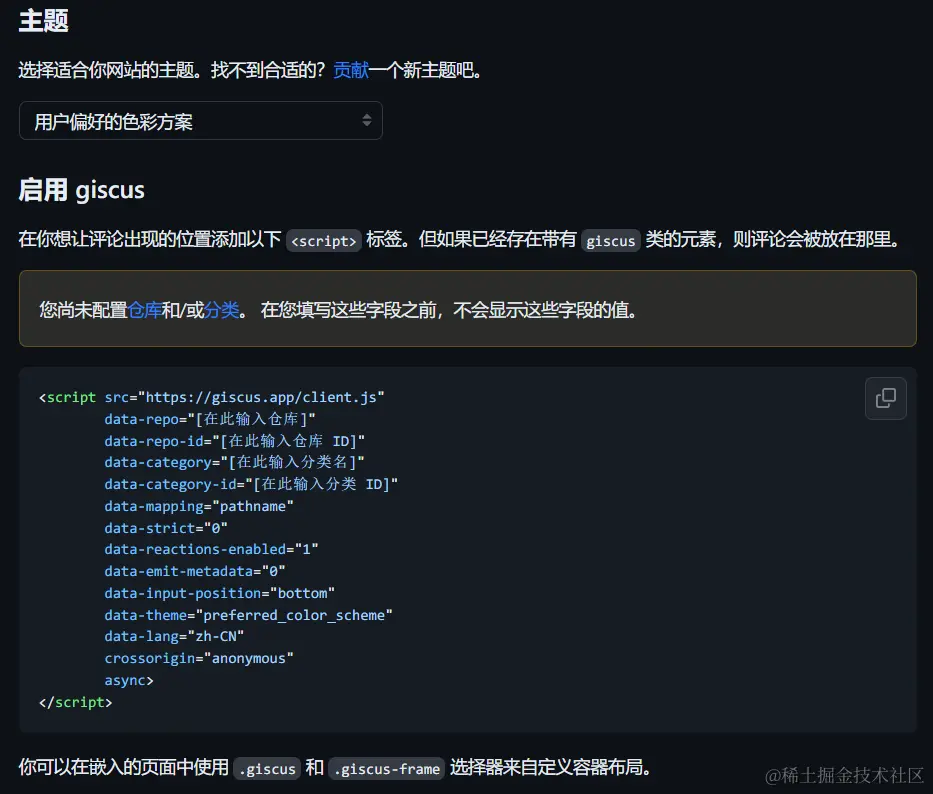Click the closing '</script>' tag

tap(75, 702)
